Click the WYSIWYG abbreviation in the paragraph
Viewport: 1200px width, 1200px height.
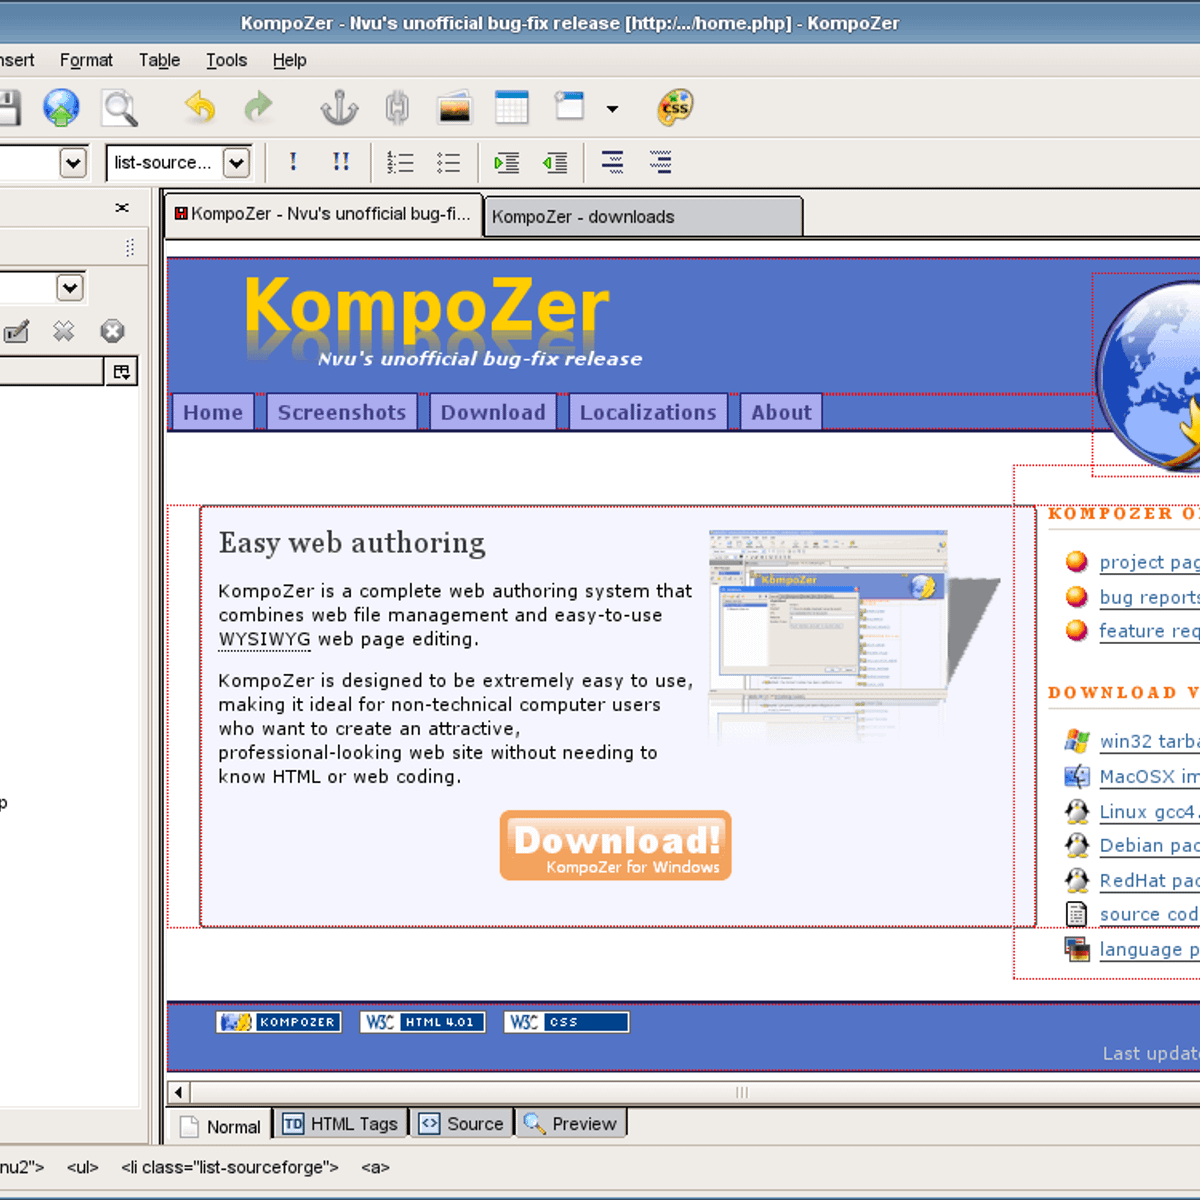(264, 639)
